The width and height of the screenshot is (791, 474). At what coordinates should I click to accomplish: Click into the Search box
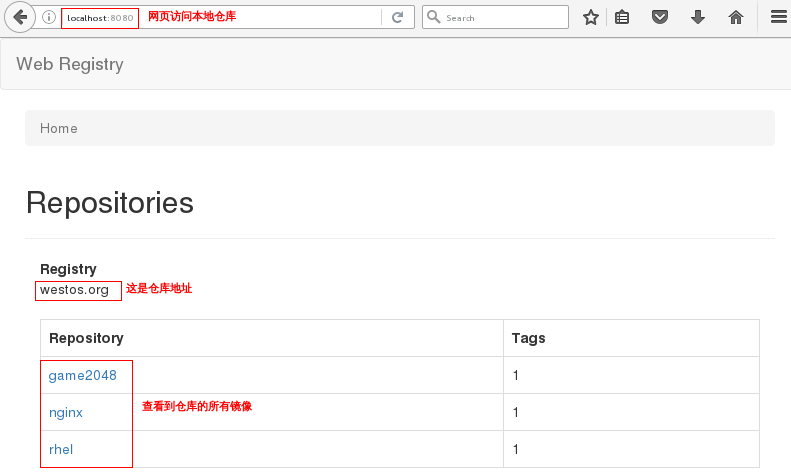coord(495,17)
